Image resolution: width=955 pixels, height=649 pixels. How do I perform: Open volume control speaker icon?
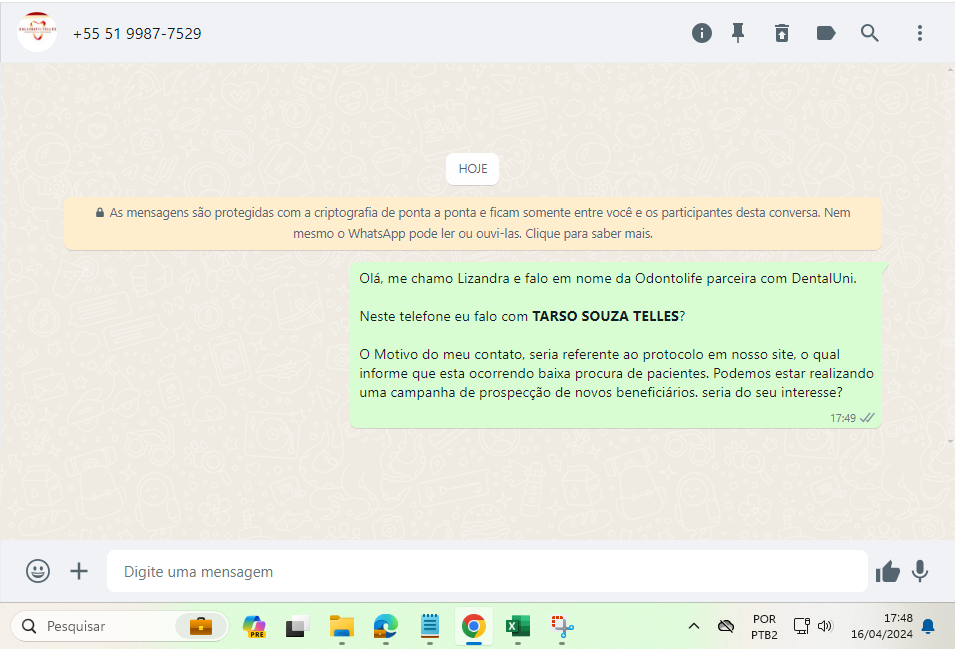(825, 626)
